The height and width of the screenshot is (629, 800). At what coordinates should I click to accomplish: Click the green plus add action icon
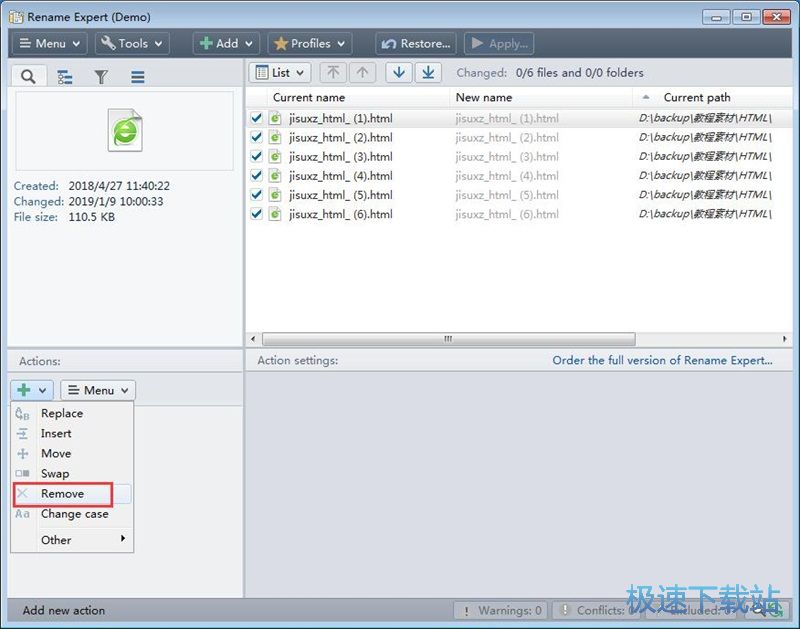24,390
